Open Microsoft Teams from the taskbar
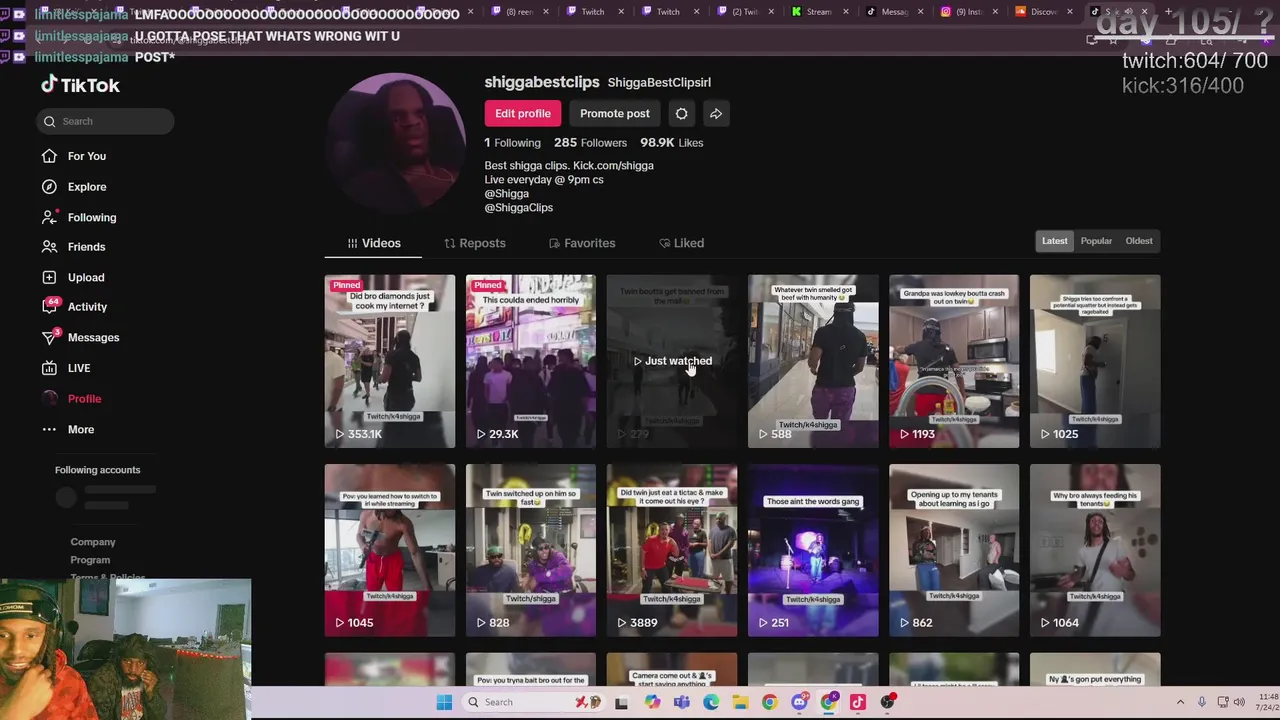This screenshot has height=720, width=1280. point(682,702)
